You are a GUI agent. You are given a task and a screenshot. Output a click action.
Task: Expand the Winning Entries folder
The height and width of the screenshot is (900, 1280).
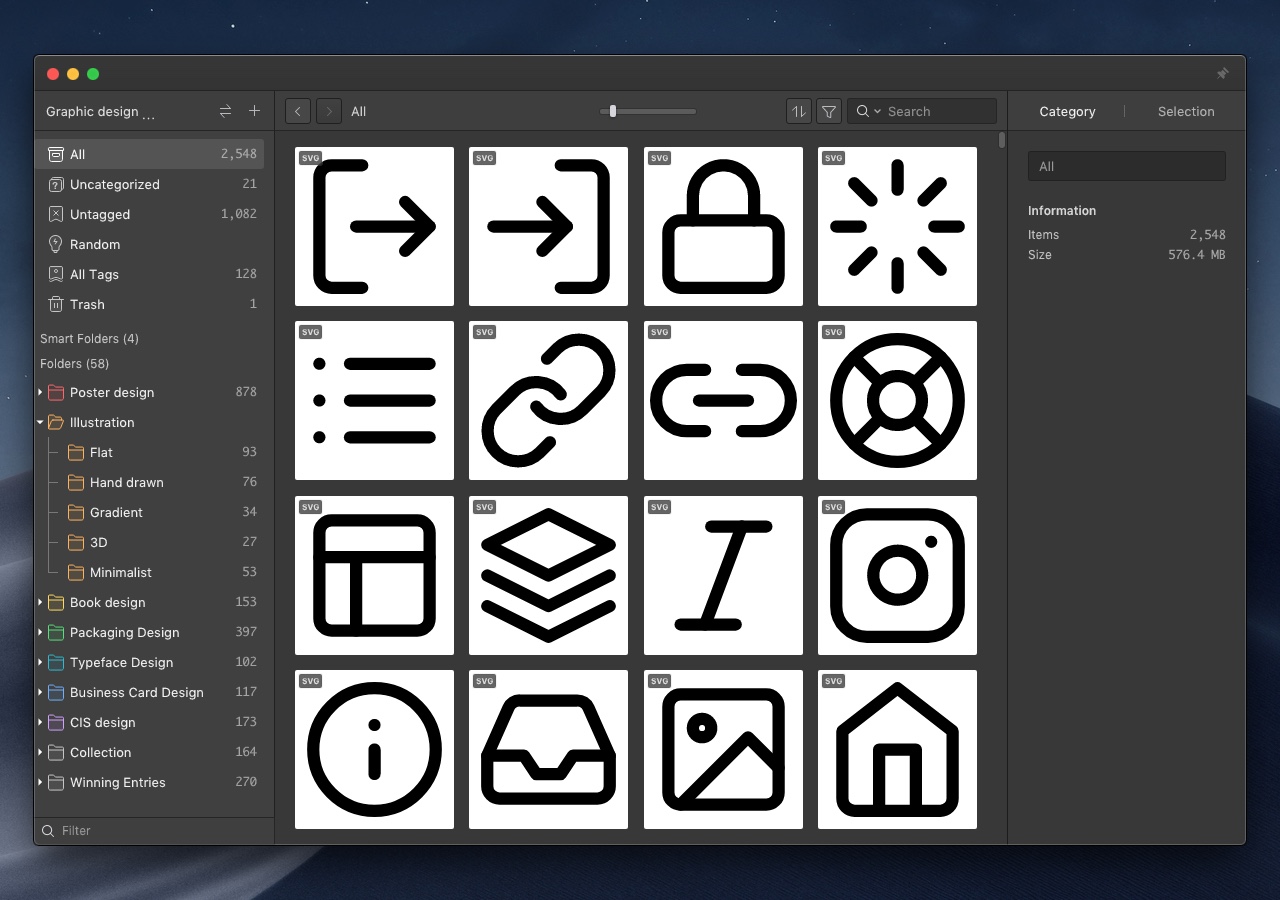point(40,782)
